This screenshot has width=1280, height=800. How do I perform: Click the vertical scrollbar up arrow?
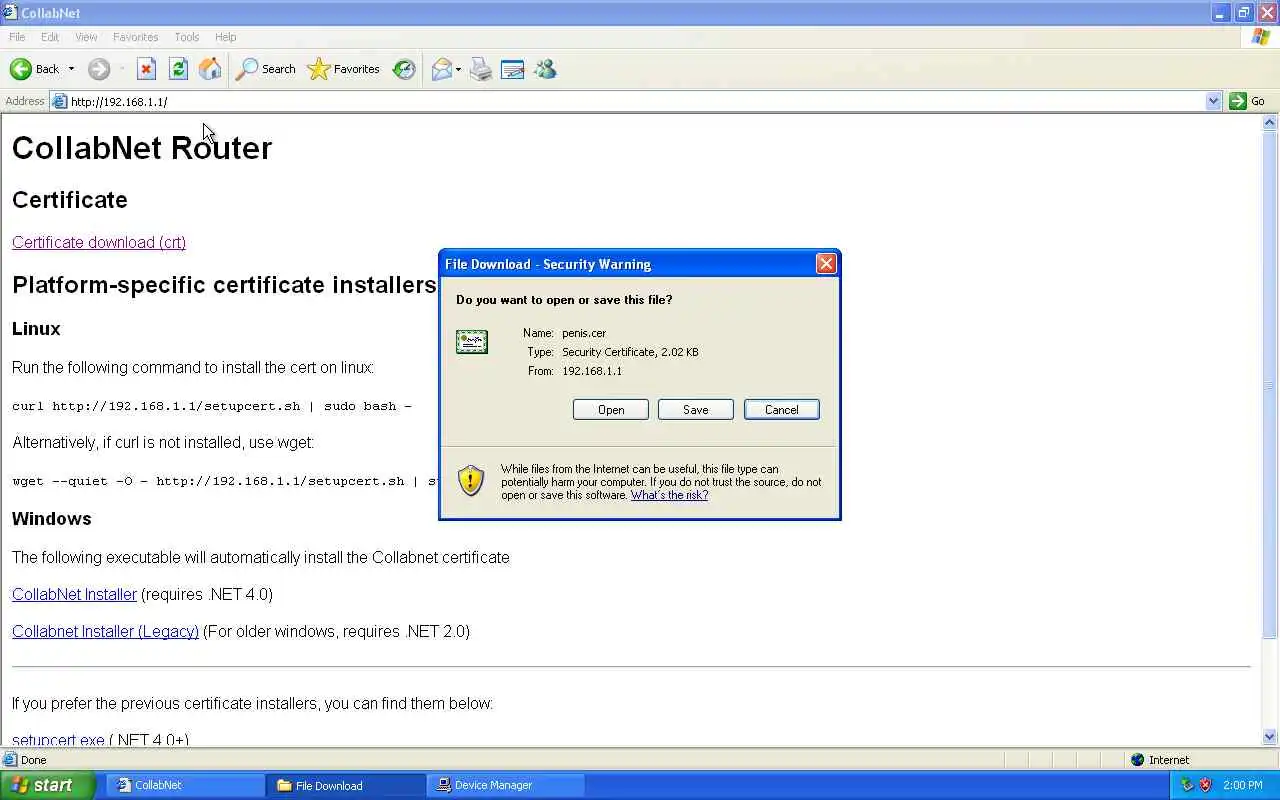point(1270,123)
